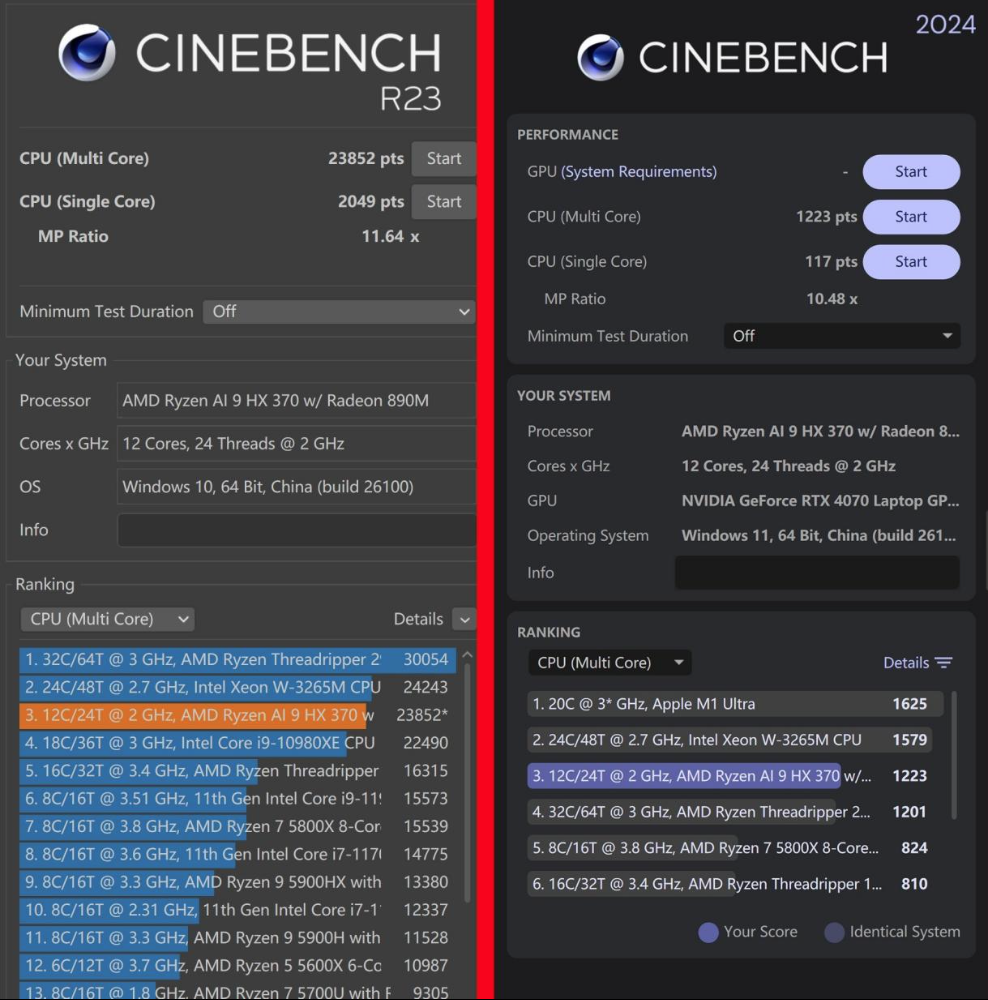Image resolution: width=988 pixels, height=1000 pixels.
Task: Select the Ryzen 9 5900HX 13380 row
Action: [237, 882]
